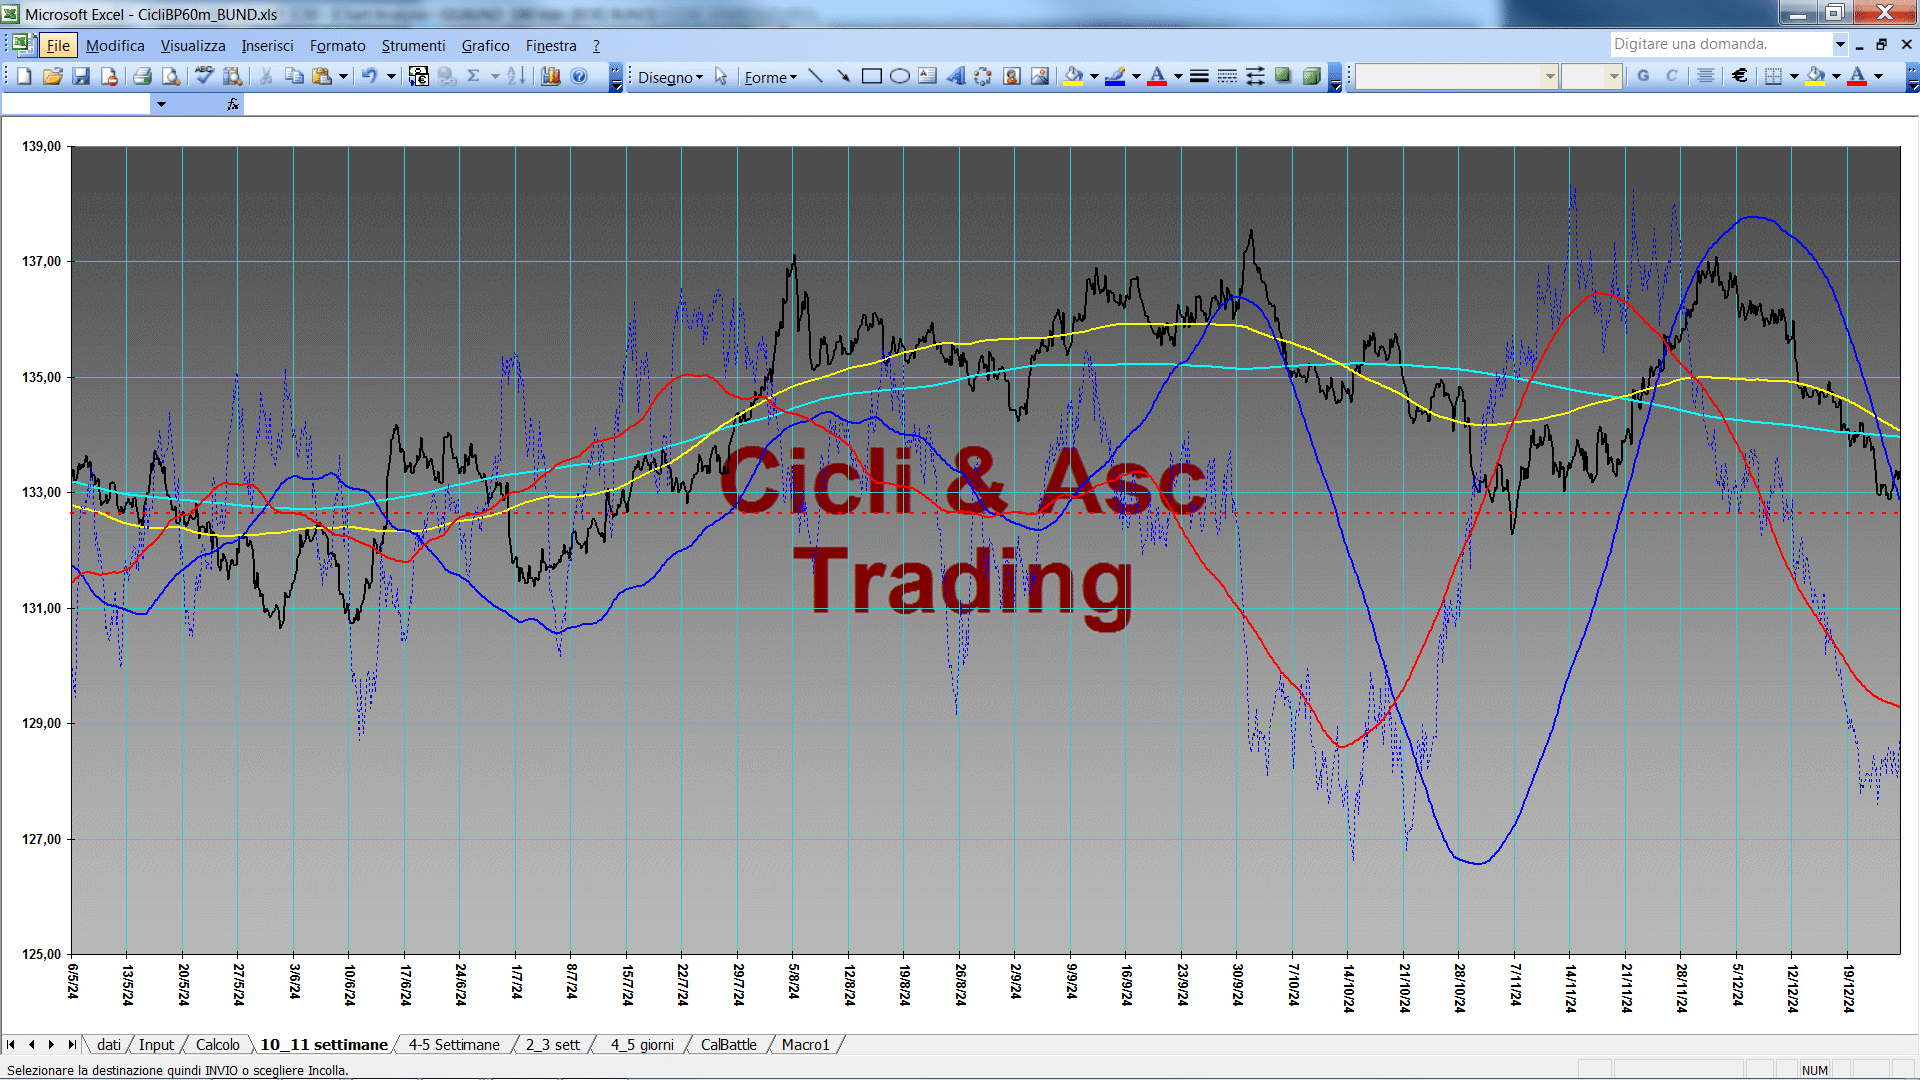Click the Open file folder icon
Screen dimensions: 1920x1080
(53, 76)
